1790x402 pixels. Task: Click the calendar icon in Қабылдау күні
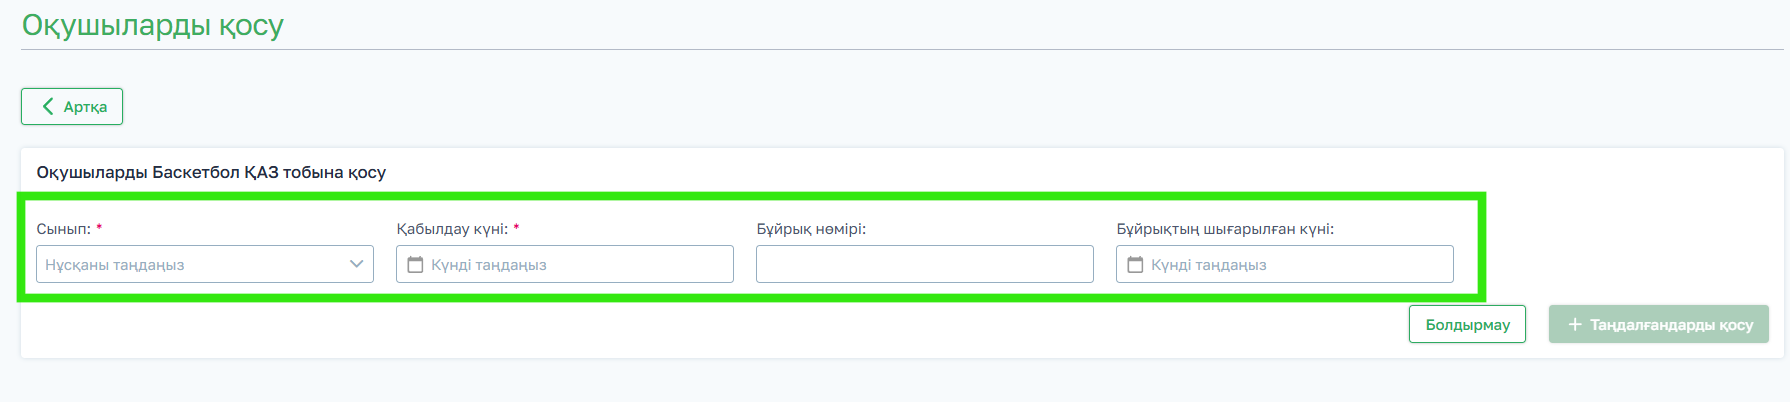415,265
